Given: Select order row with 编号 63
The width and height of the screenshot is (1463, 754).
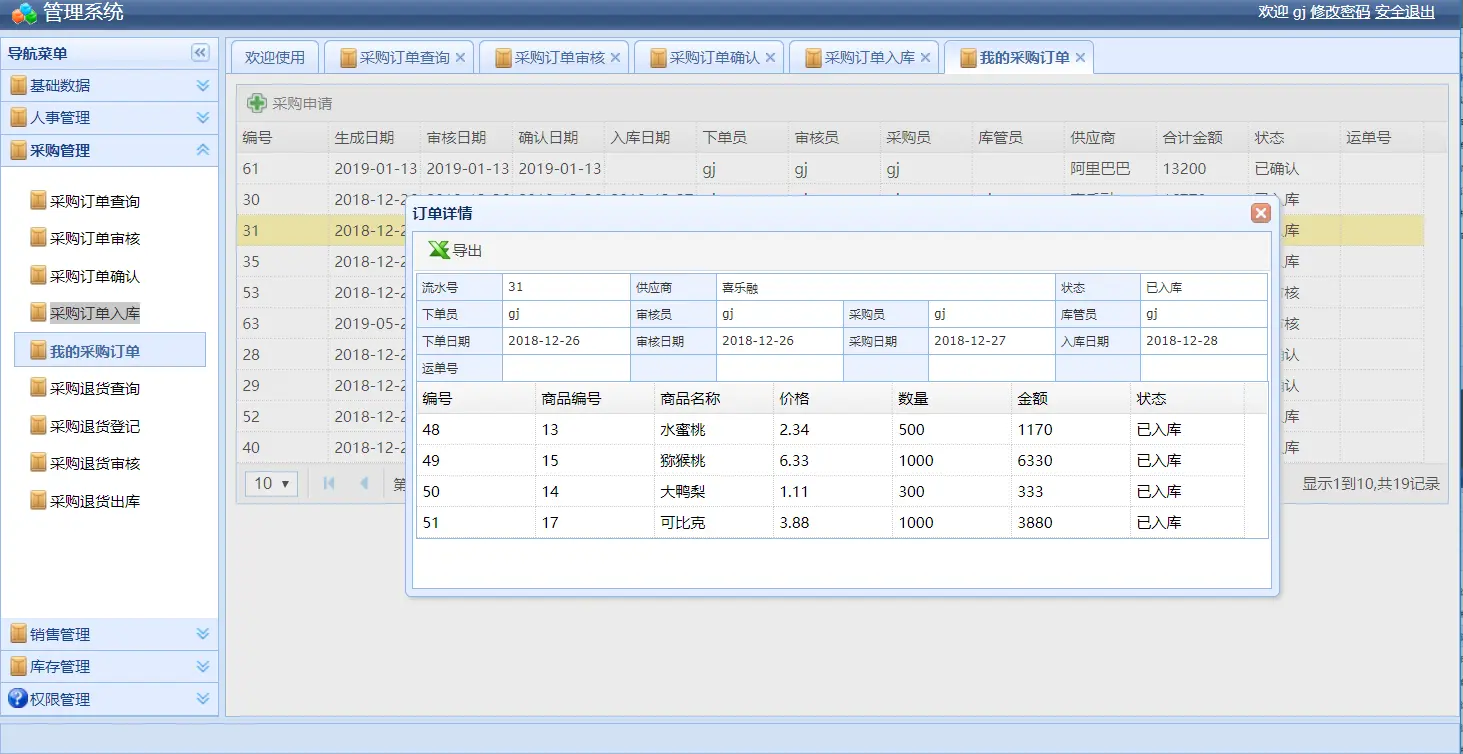Looking at the screenshot, I should pos(322,324).
